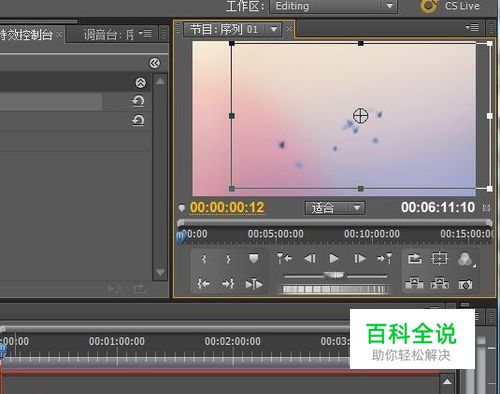
Task: Click the left-middle handle of the clip bounding box
Action: pyautogui.click(x=232, y=116)
